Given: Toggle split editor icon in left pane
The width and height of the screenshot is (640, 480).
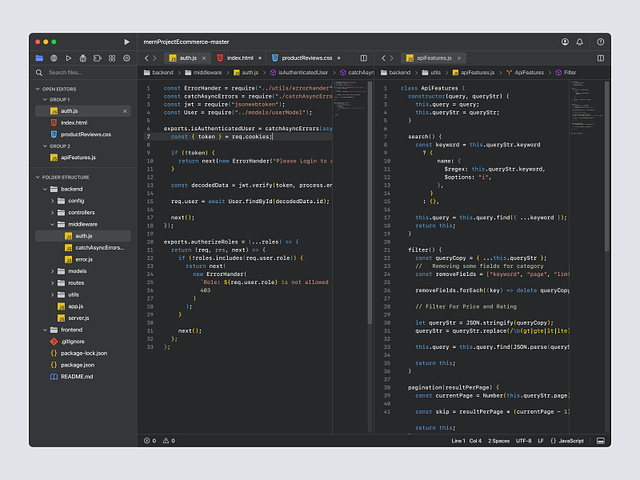Looking at the screenshot, I should coord(363,58).
